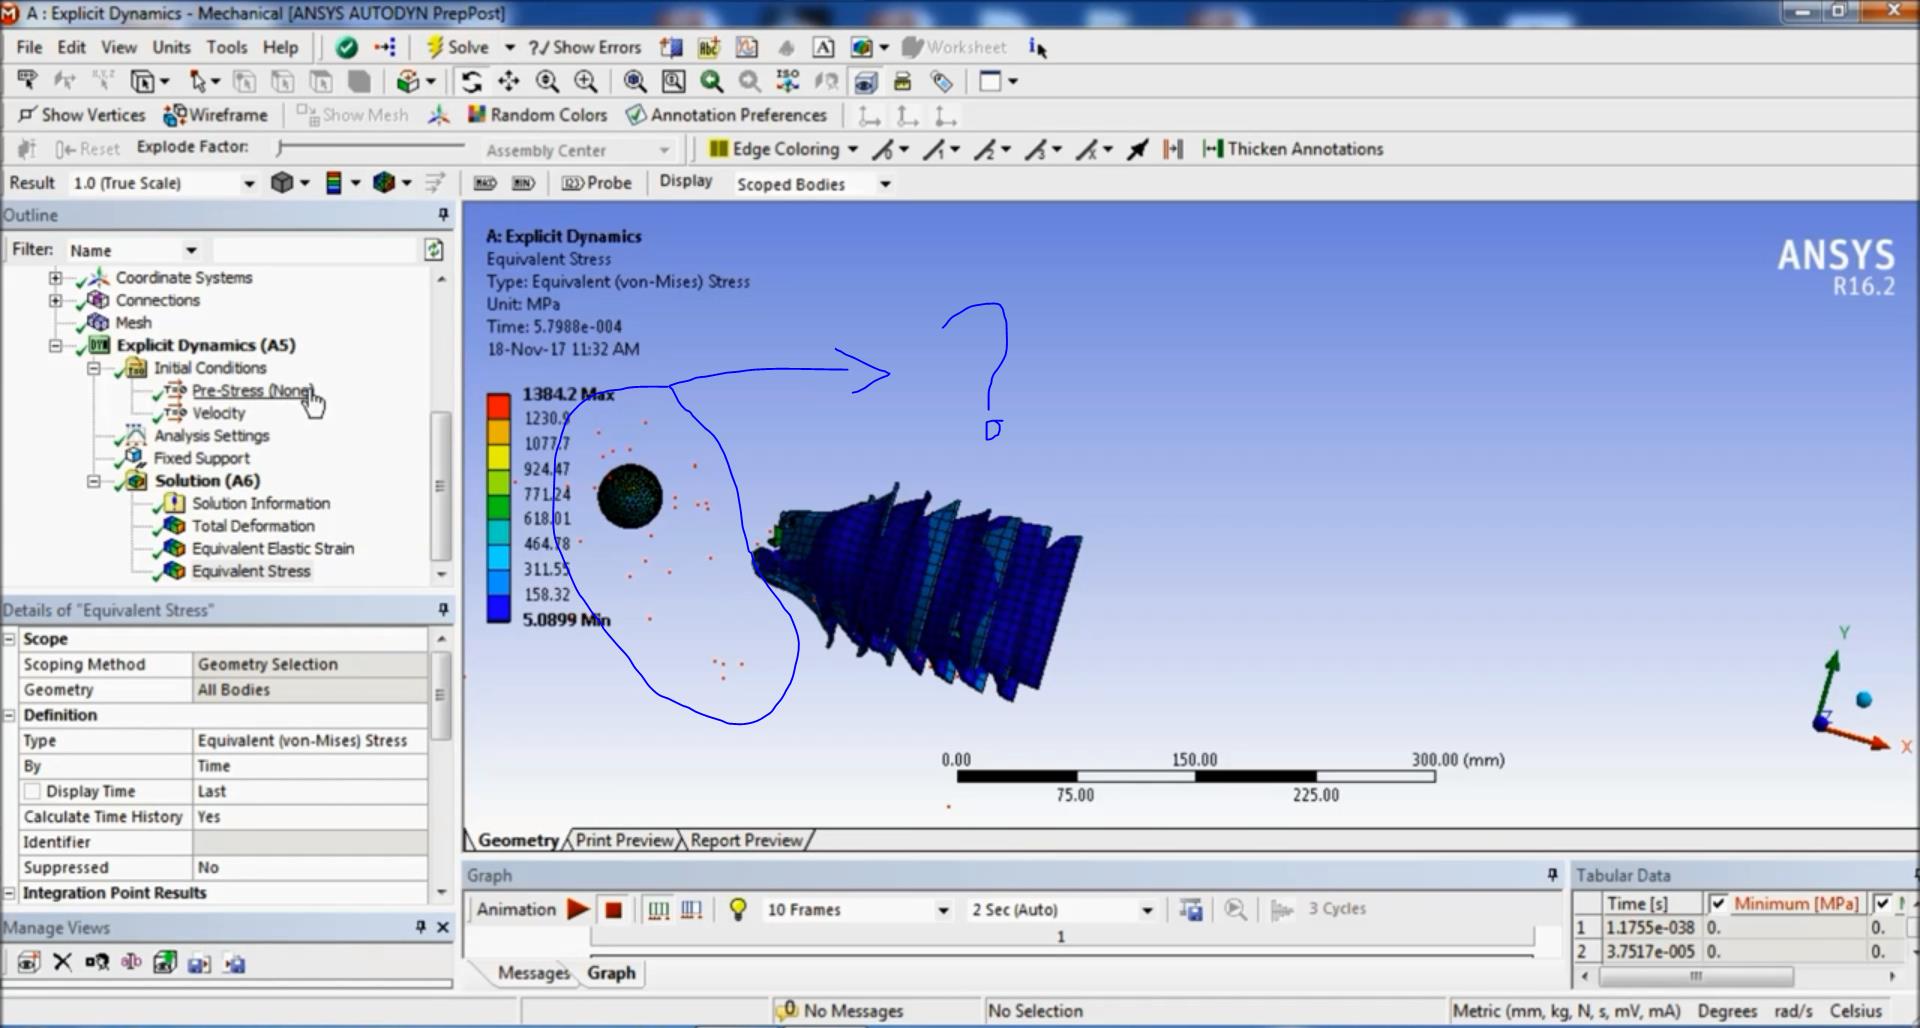Switch to the Report Preview tab

pyautogui.click(x=746, y=841)
